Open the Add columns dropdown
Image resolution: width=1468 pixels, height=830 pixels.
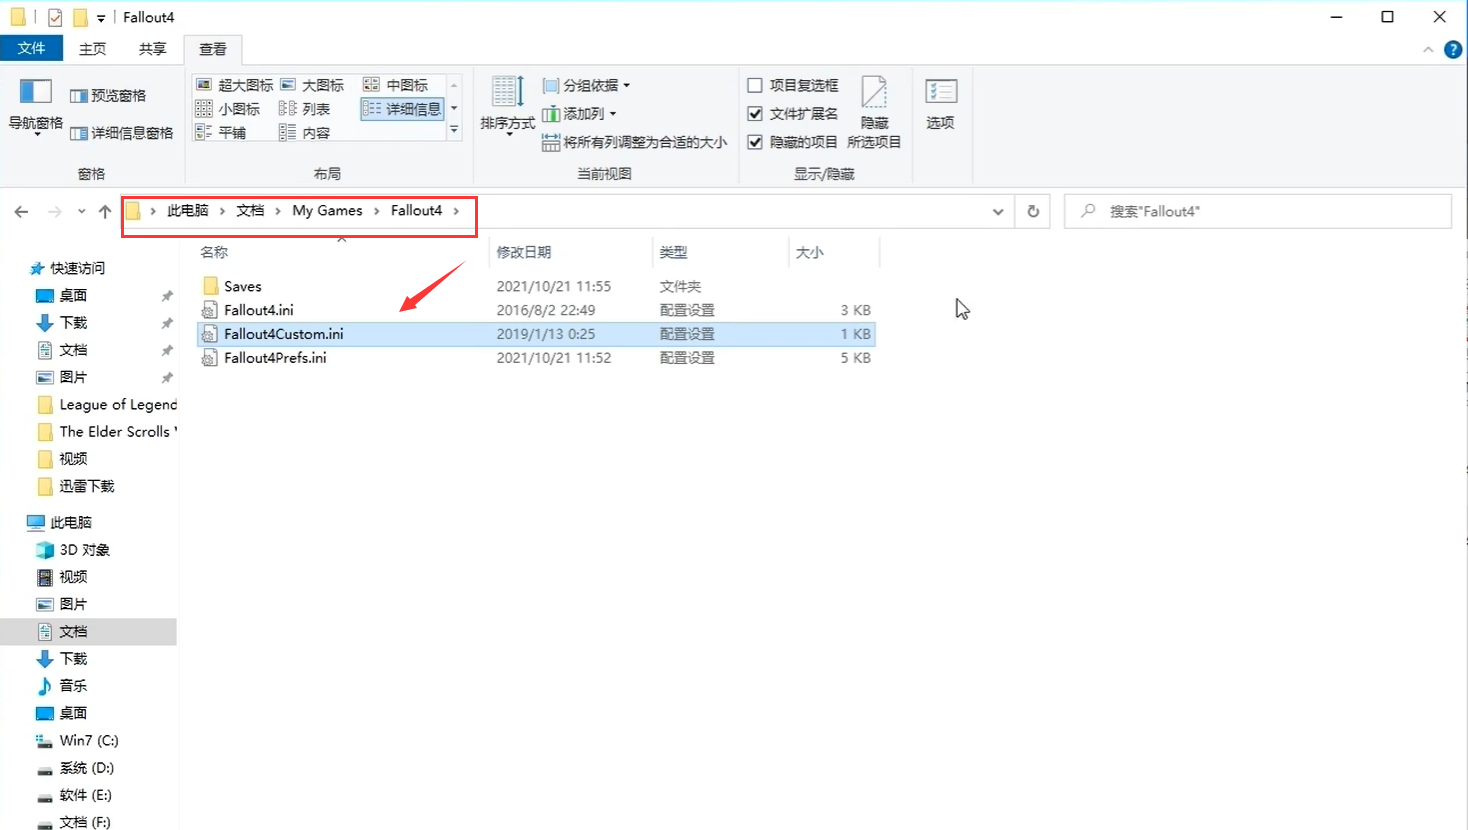click(x=579, y=114)
